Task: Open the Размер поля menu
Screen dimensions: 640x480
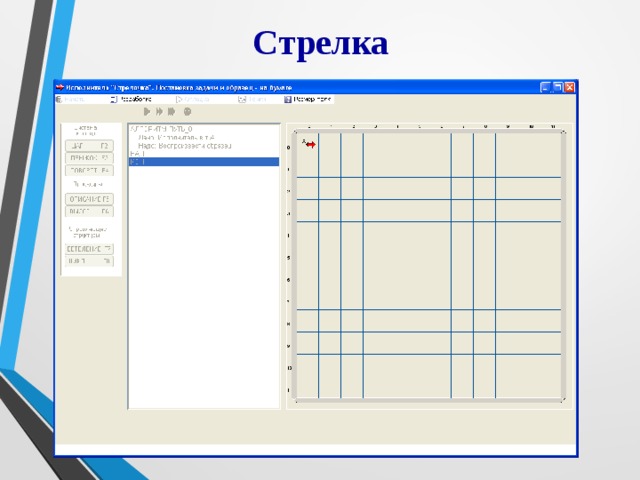Action: [308, 99]
